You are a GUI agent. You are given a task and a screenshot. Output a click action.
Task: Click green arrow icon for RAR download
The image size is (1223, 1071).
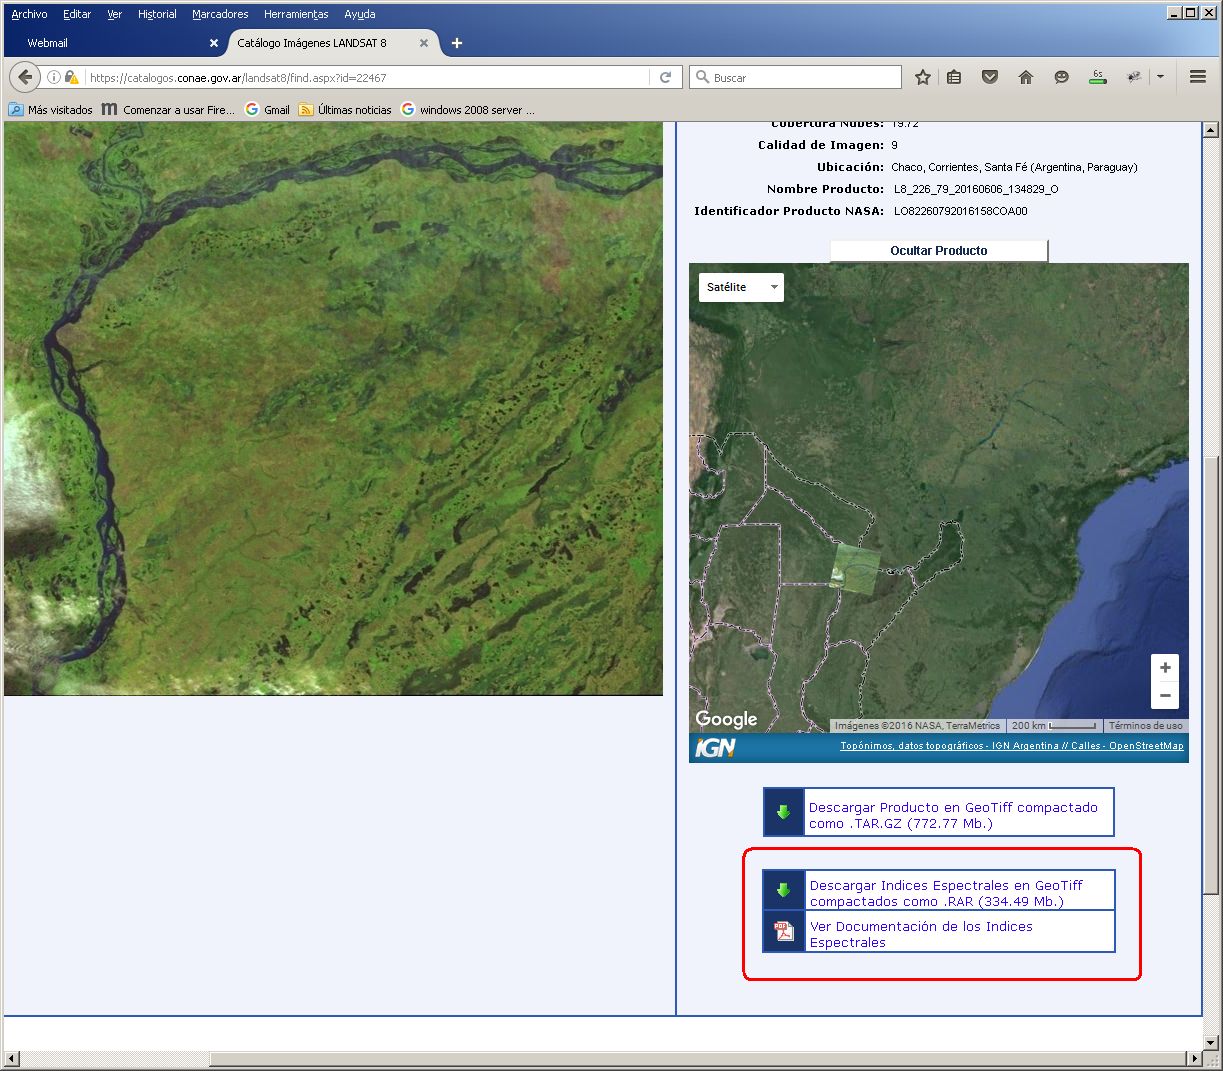click(x=784, y=890)
